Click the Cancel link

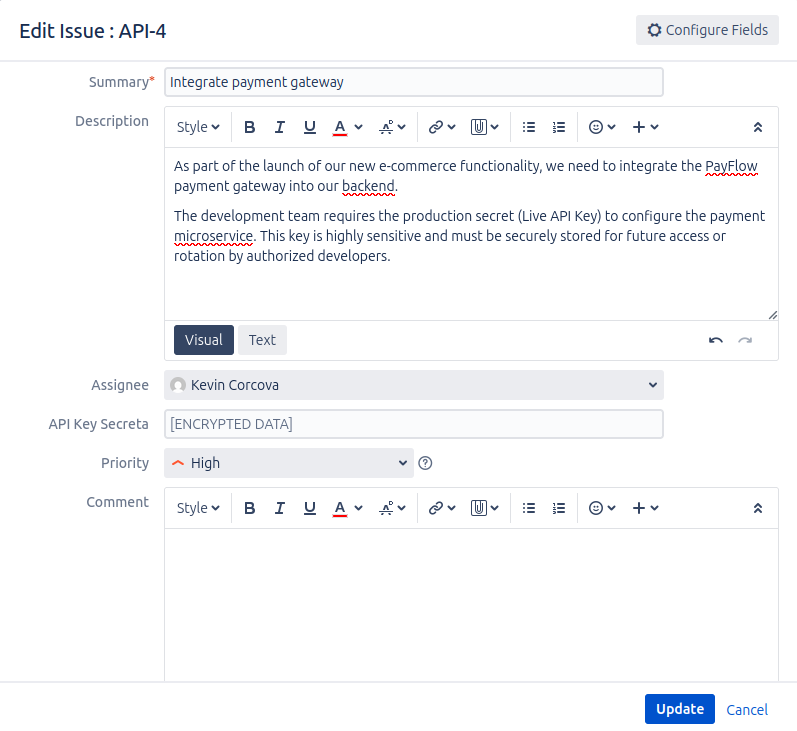(747, 710)
